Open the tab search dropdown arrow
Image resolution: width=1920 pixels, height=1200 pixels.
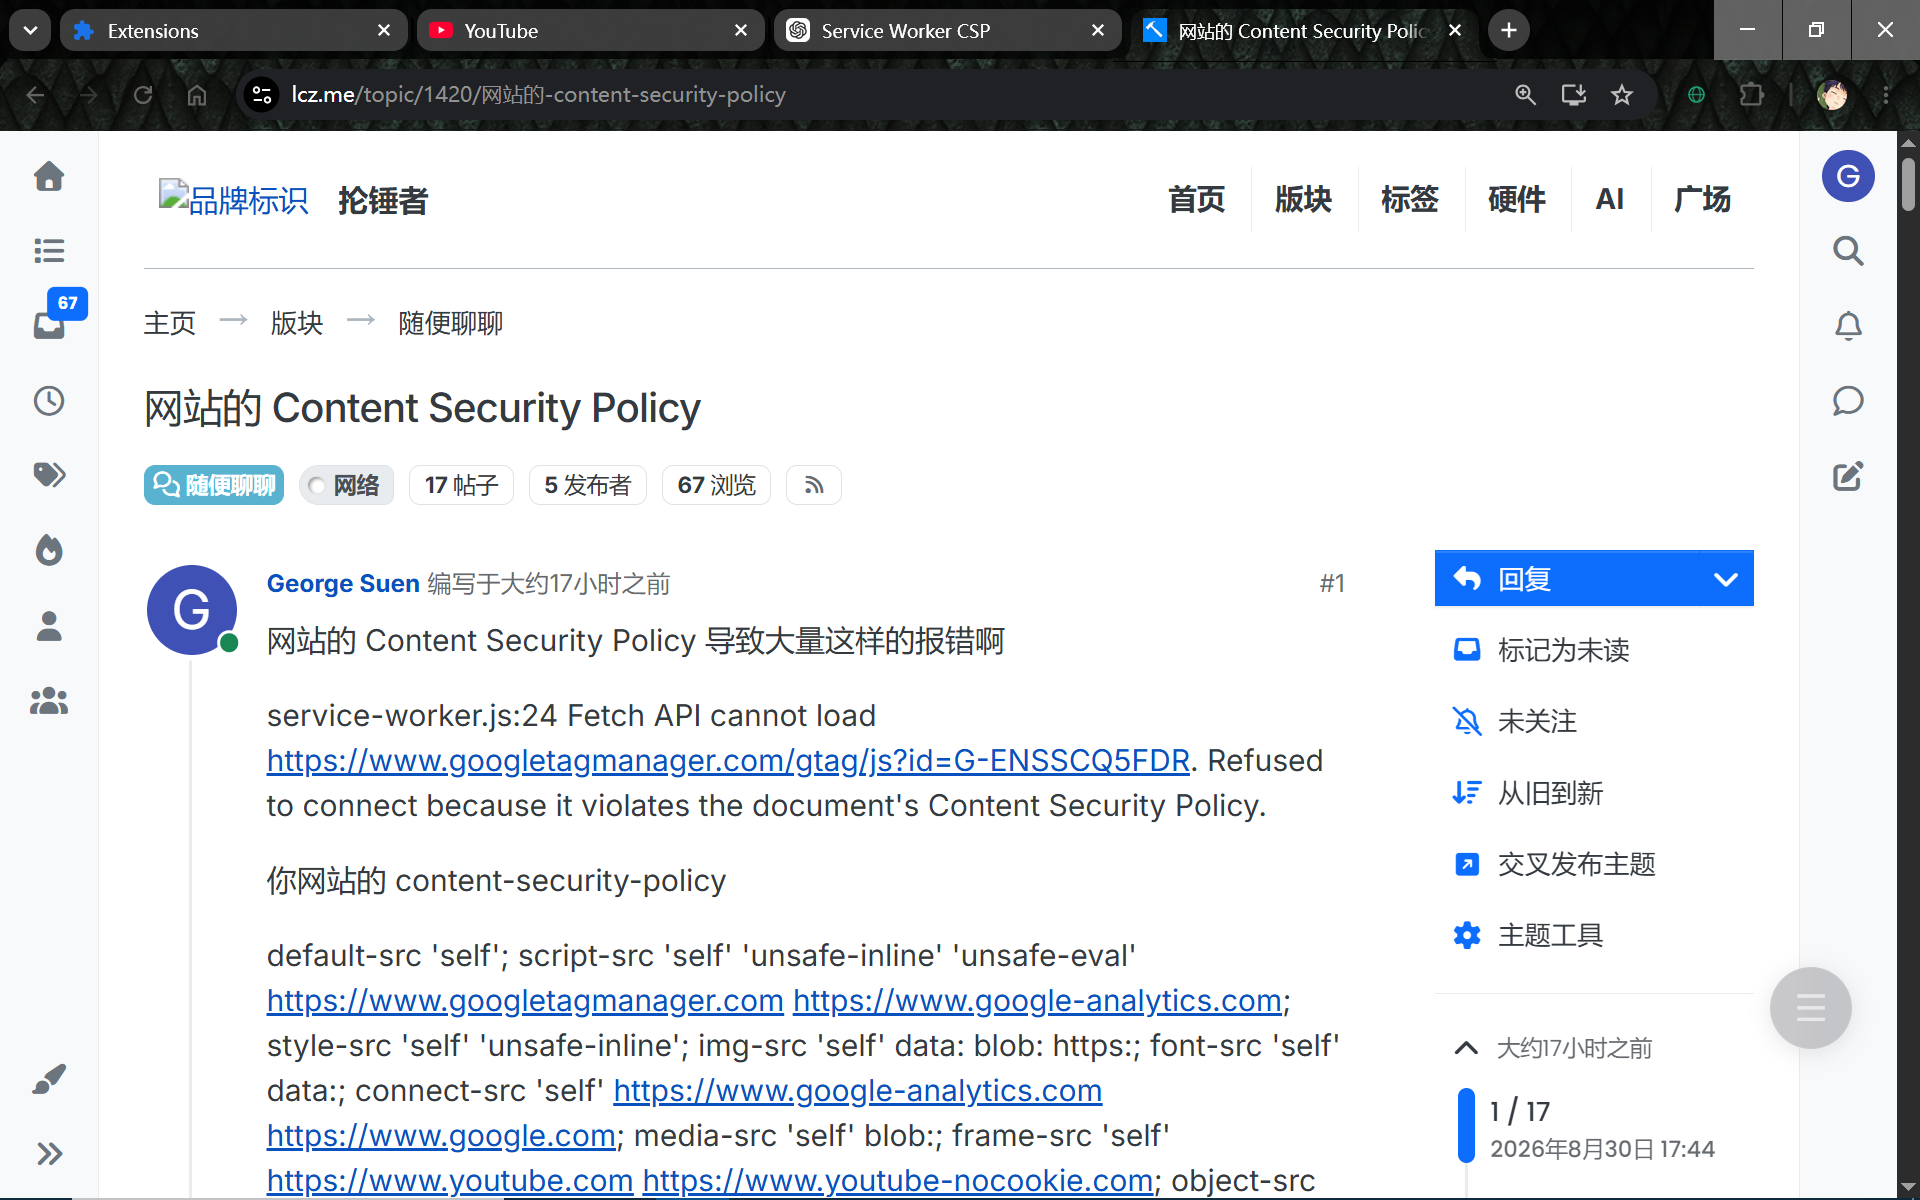click(x=30, y=30)
